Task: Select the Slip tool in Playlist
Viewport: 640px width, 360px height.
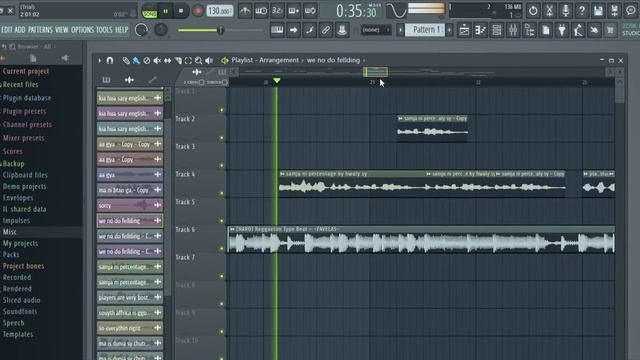Action: [167, 60]
